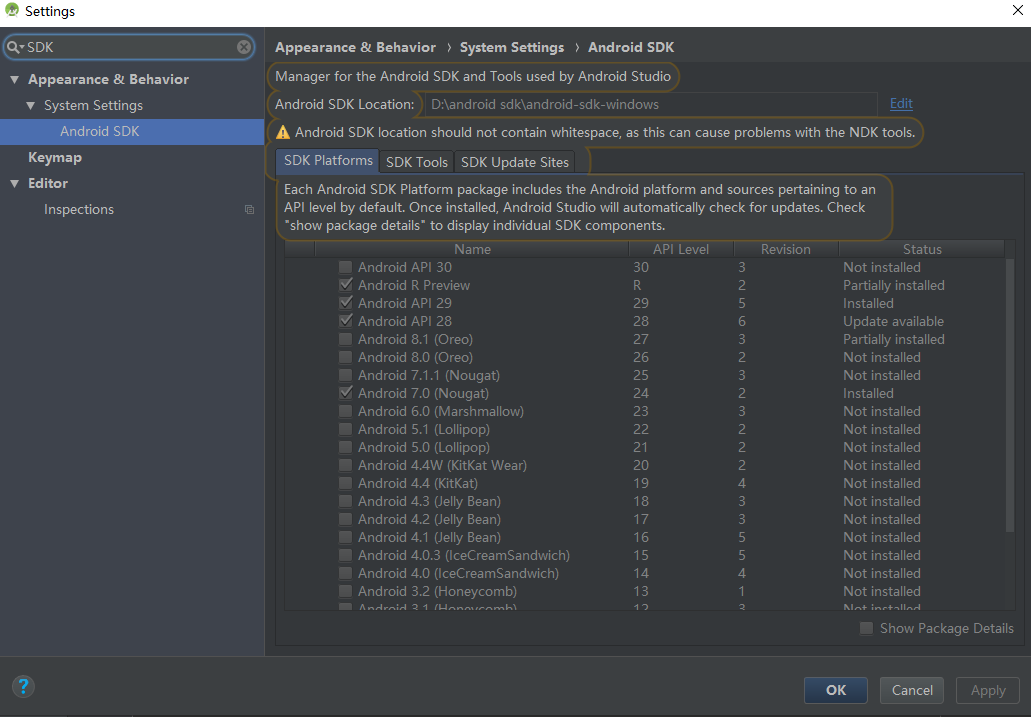Enable Show Package Details checkbox
This screenshot has width=1031, height=717.
pos(867,628)
